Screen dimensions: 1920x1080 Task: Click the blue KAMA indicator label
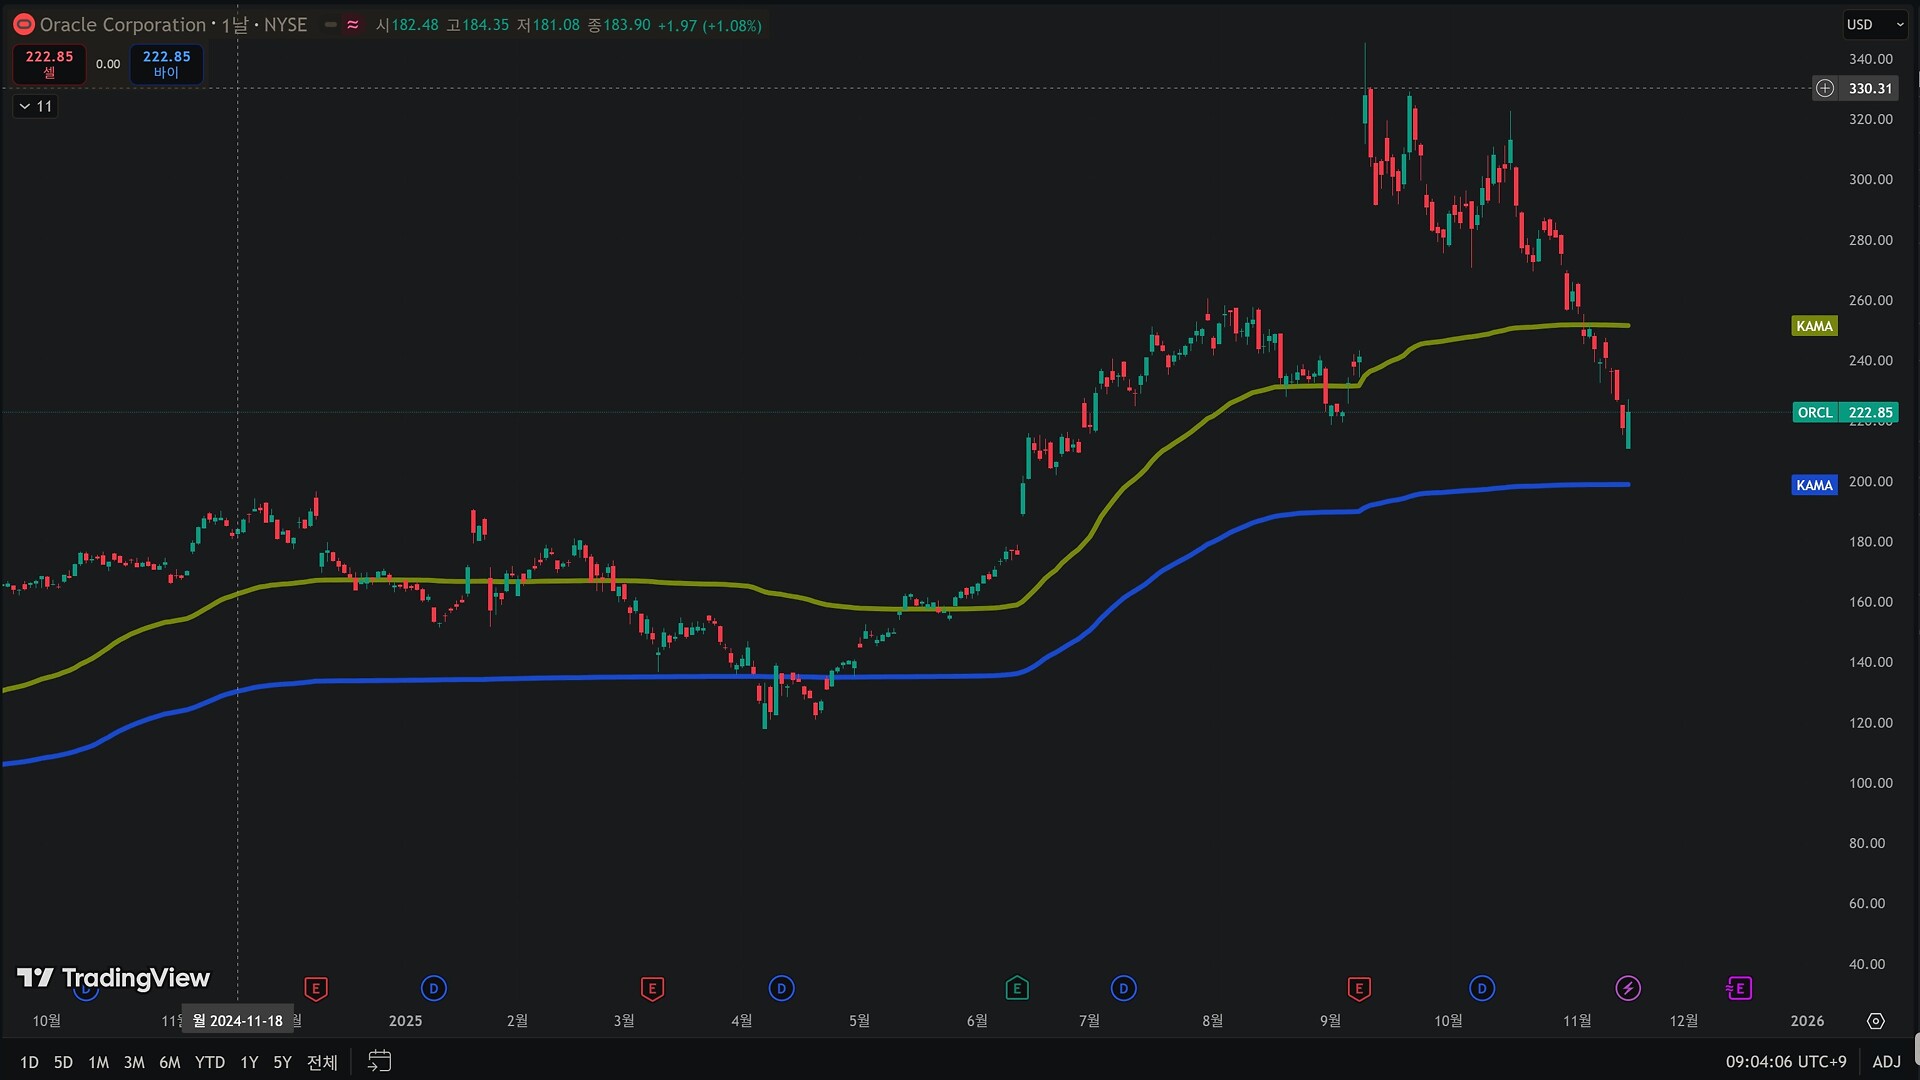[x=1813, y=485]
